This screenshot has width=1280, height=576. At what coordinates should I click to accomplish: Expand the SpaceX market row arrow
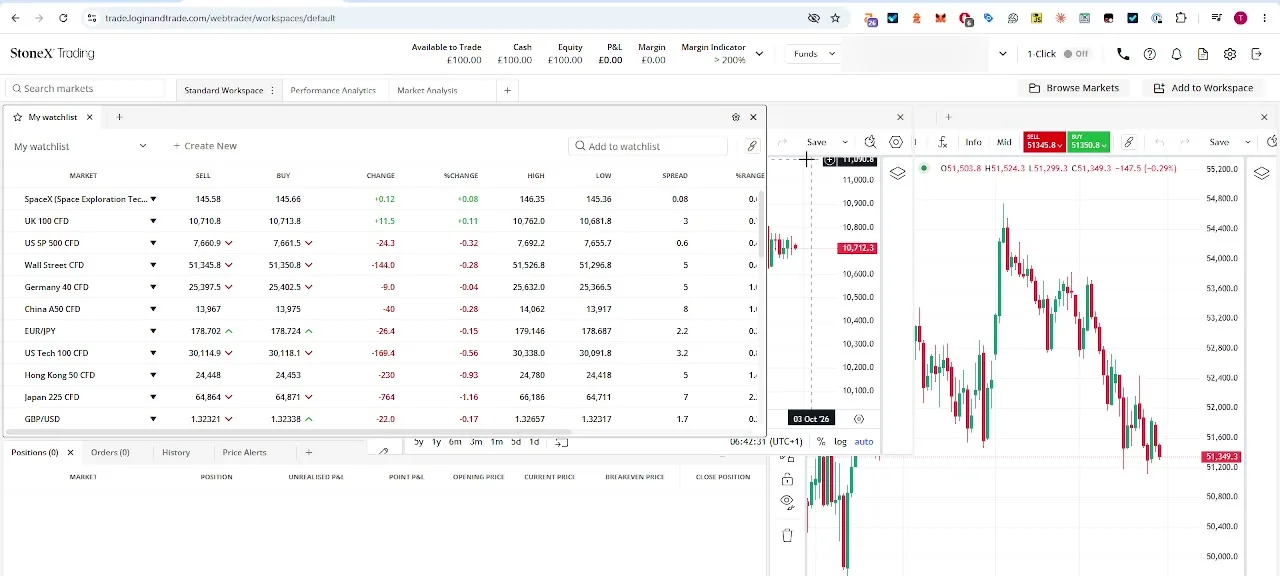click(x=153, y=199)
